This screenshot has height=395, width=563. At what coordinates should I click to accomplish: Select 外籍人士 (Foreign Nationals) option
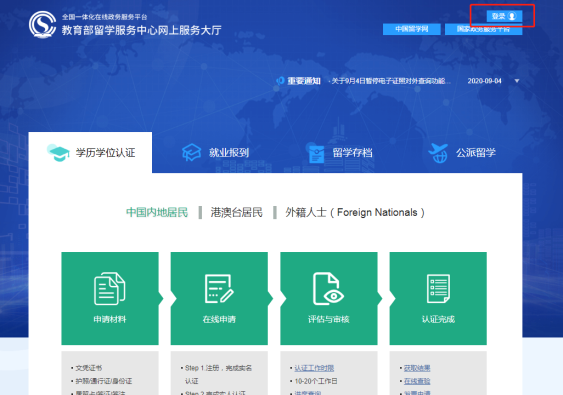(355, 212)
